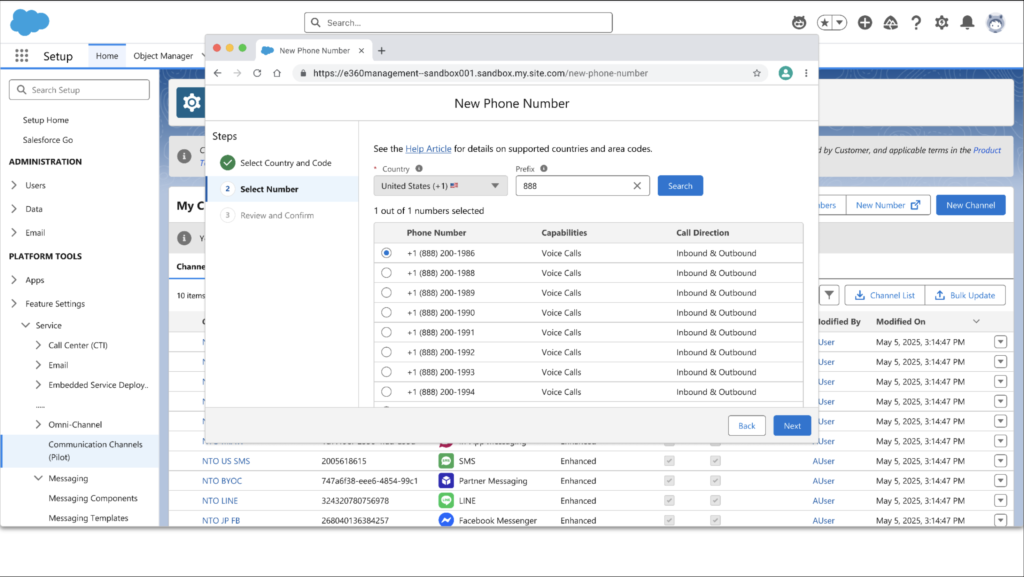Open the Setup gear icon menu

[x=941, y=22]
